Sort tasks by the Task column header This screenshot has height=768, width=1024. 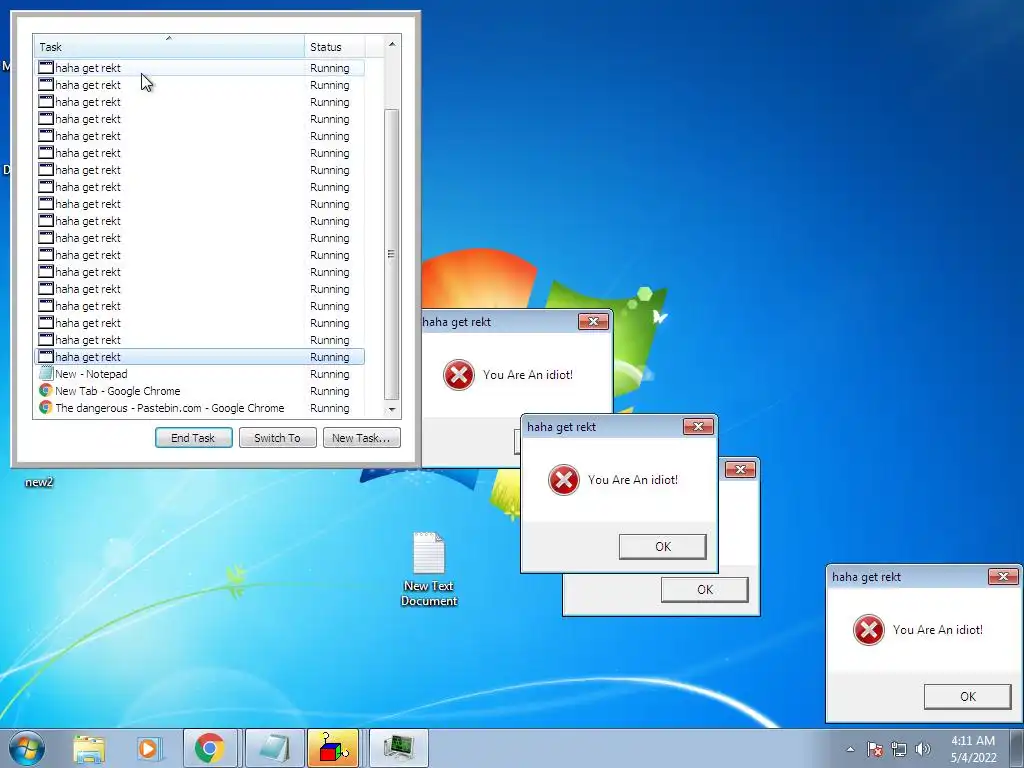click(169, 47)
